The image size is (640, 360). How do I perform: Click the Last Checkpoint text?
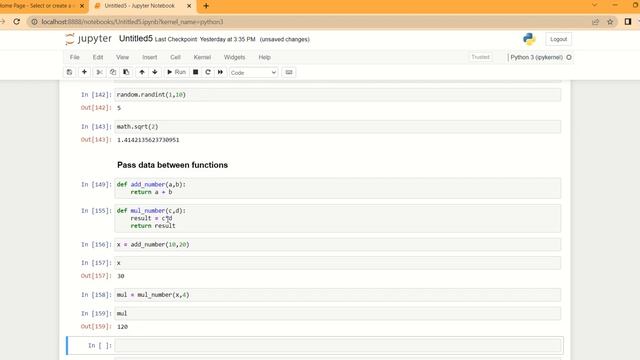(205, 40)
